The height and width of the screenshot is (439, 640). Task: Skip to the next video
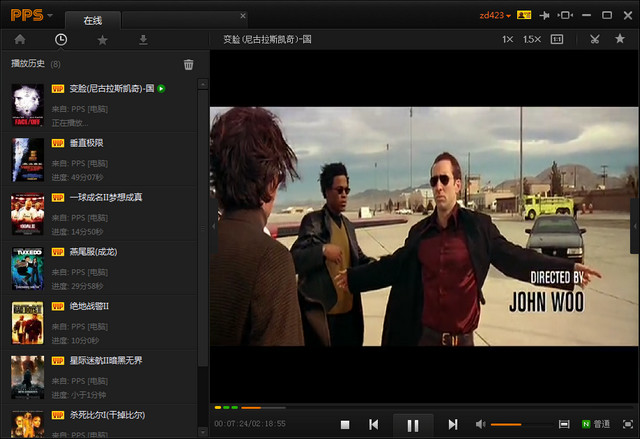coord(452,425)
